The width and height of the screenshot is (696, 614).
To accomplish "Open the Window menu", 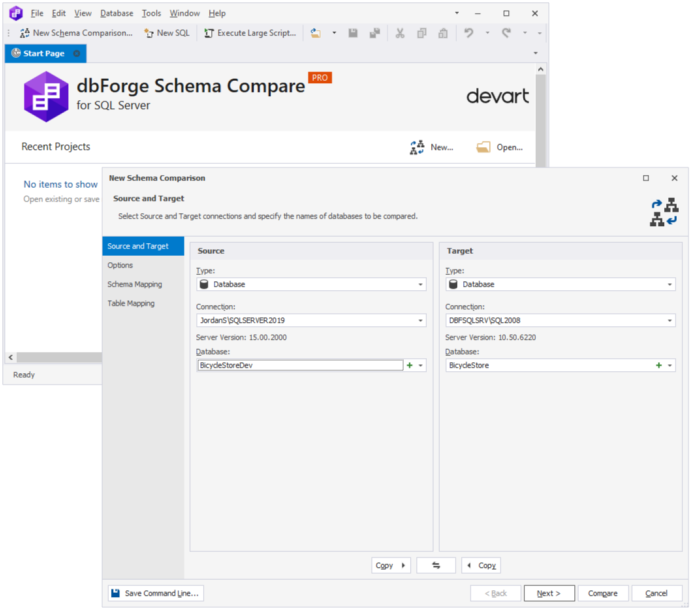I will [184, 13].
